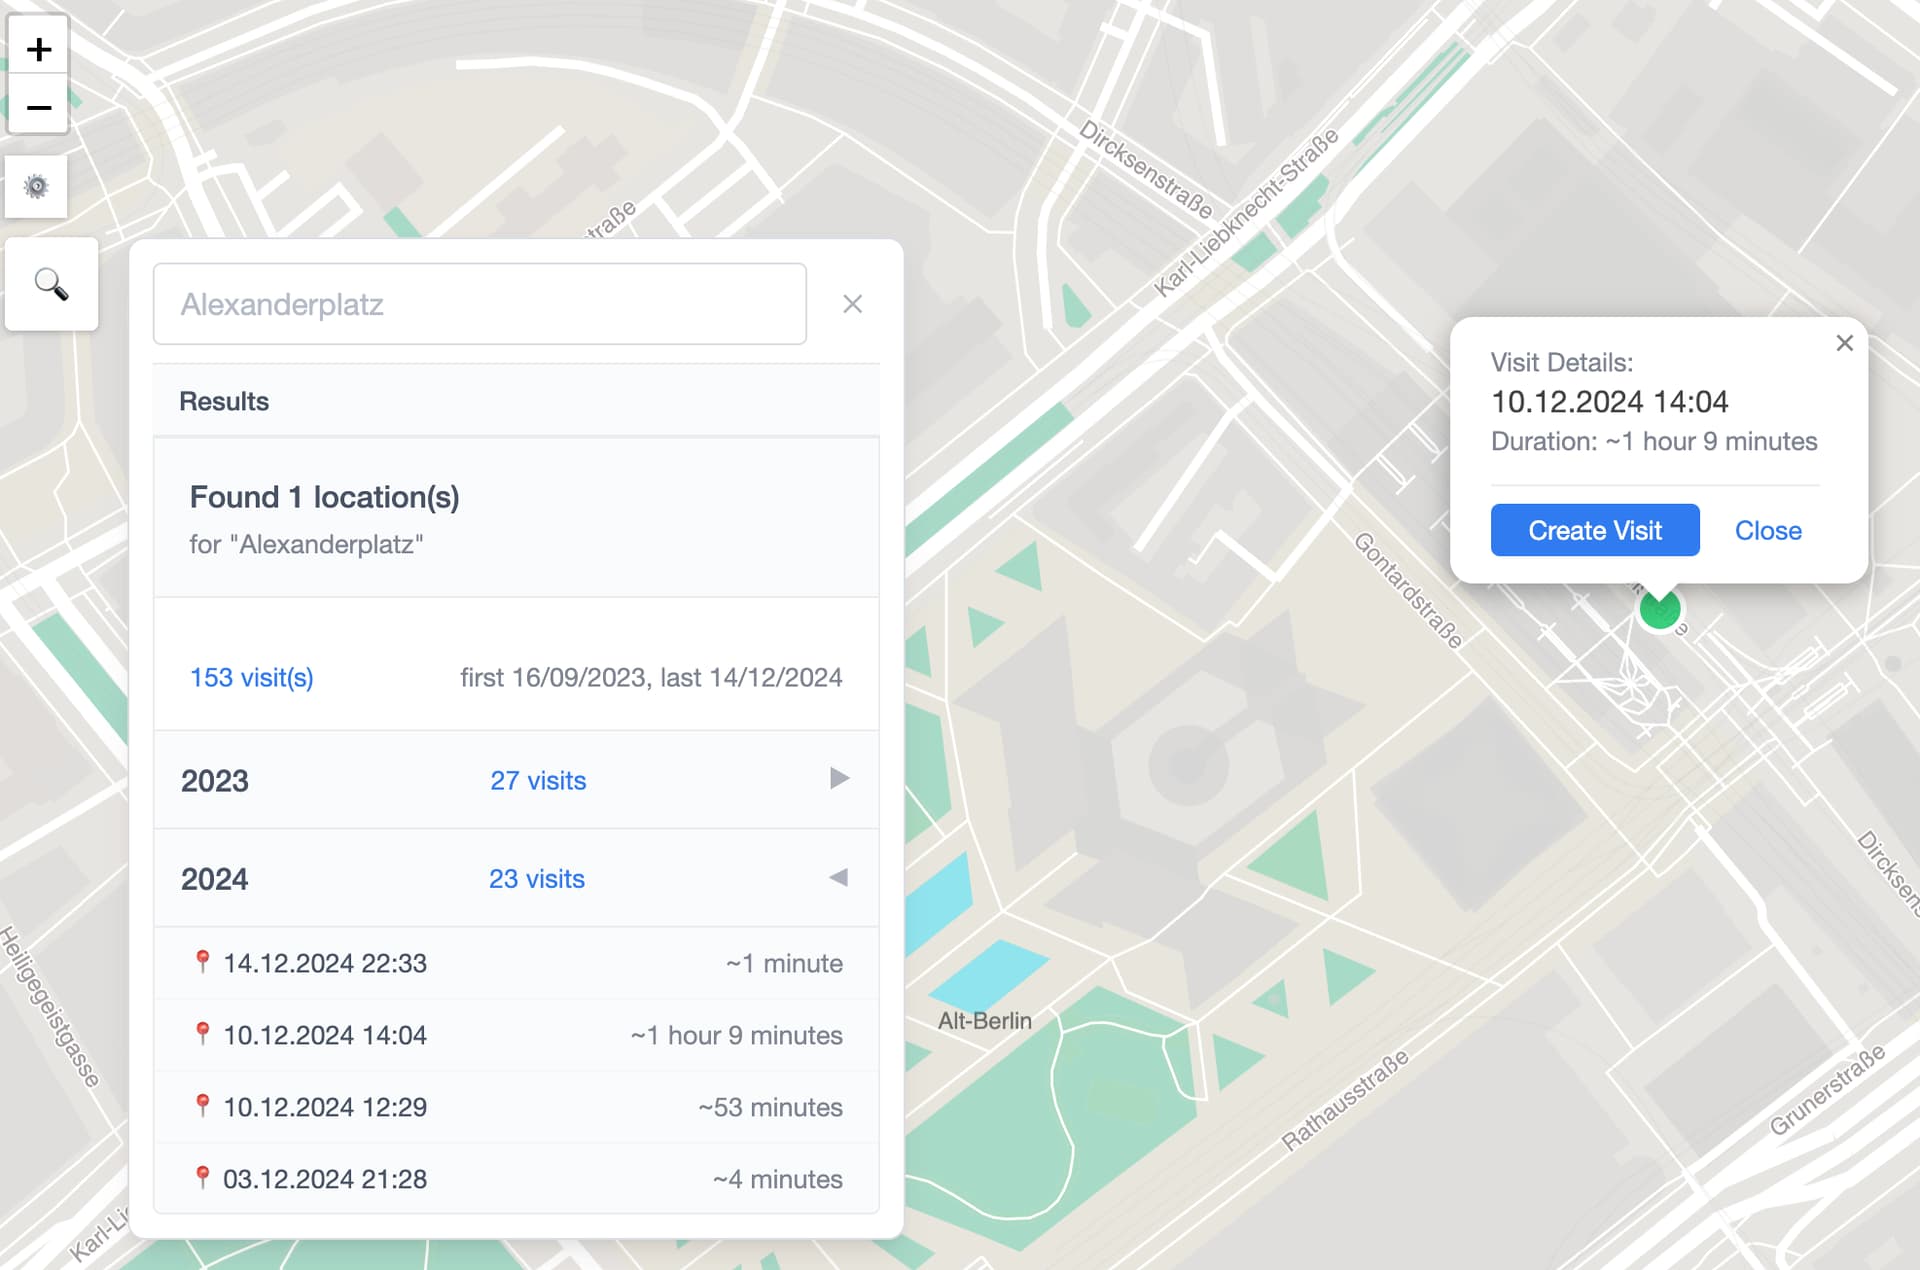Focus the Alexanderplatz search input field

click(x=480, y=304)
